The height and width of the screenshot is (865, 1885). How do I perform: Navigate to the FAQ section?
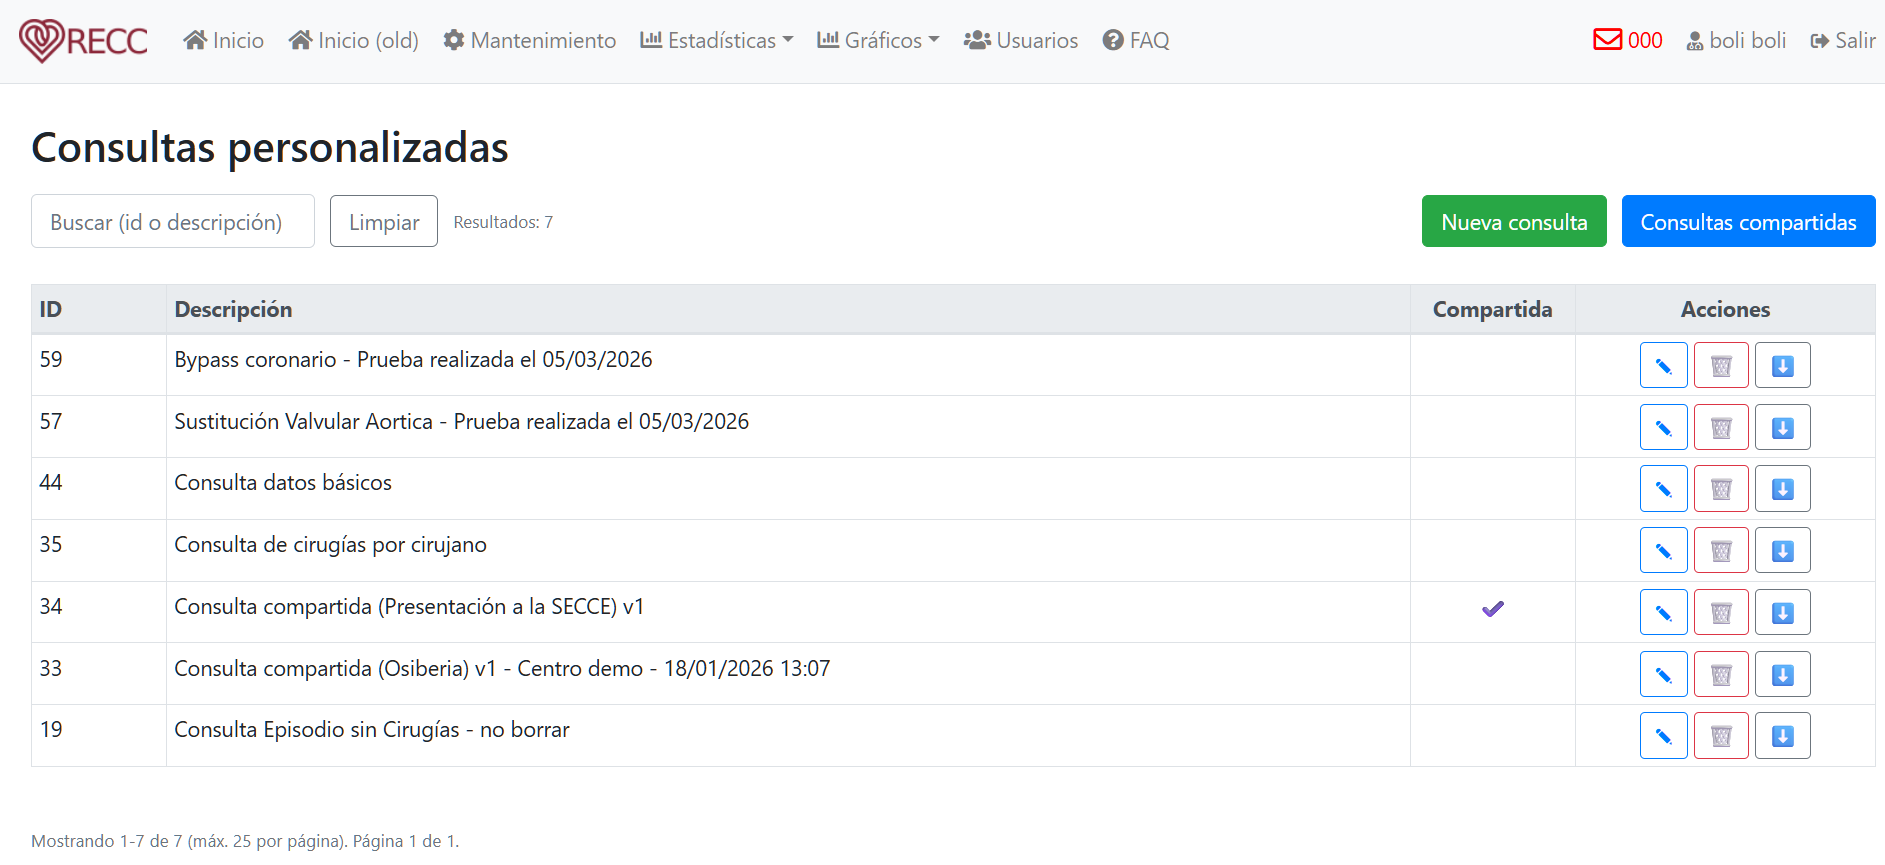pyautogui.click(x=1135, y=40)
